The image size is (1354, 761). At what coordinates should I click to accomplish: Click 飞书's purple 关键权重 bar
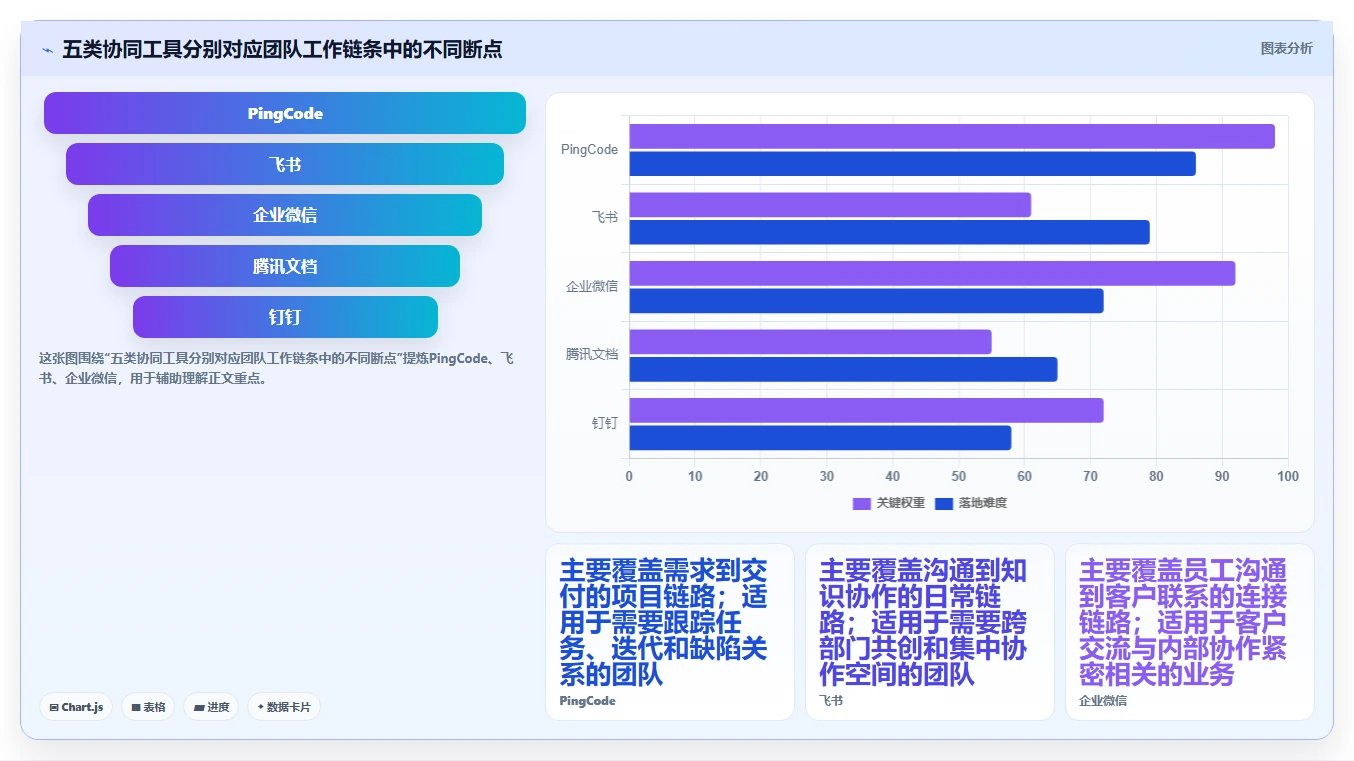(830, 205)
